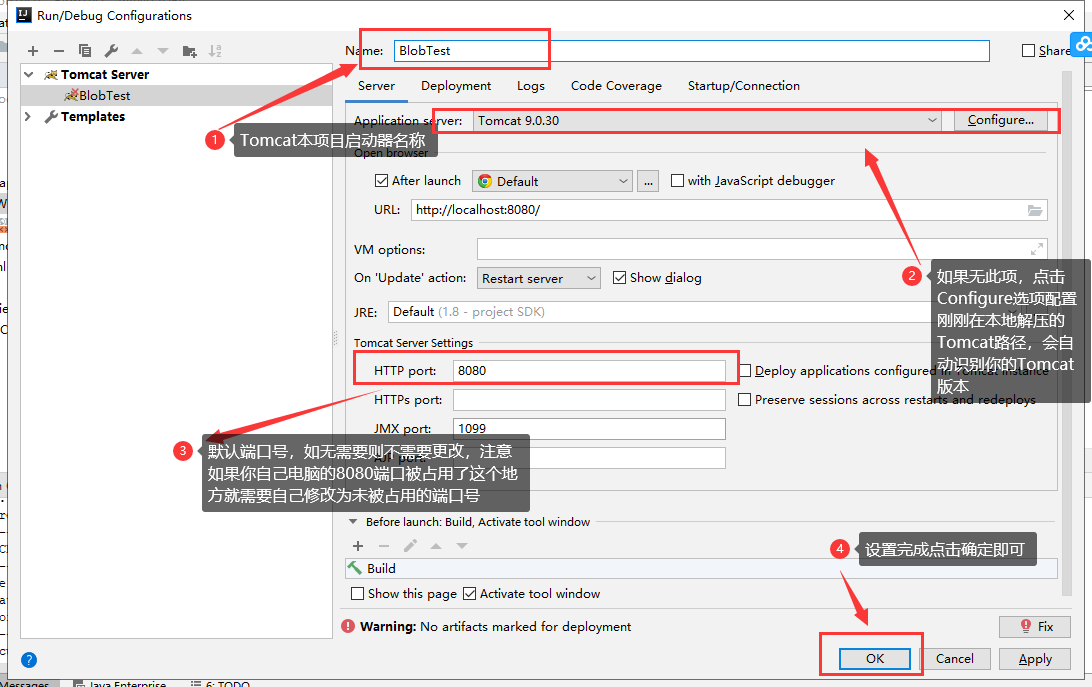Enable Preserve sessions across restarts checkbox
The image size is (1092, 687).
744,400
